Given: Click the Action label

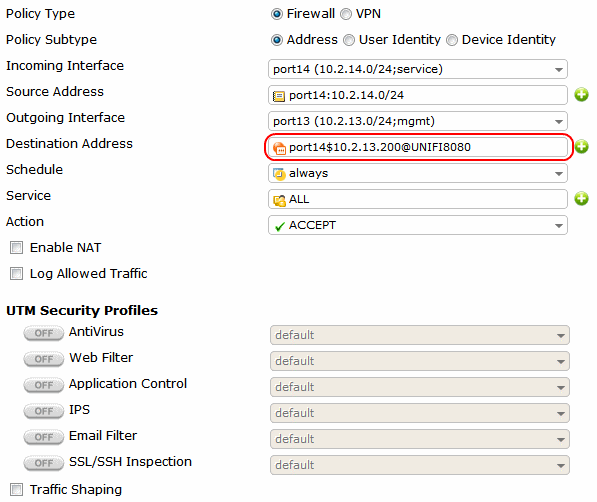Looking at the screenshot, I should [x=25, y=222].
